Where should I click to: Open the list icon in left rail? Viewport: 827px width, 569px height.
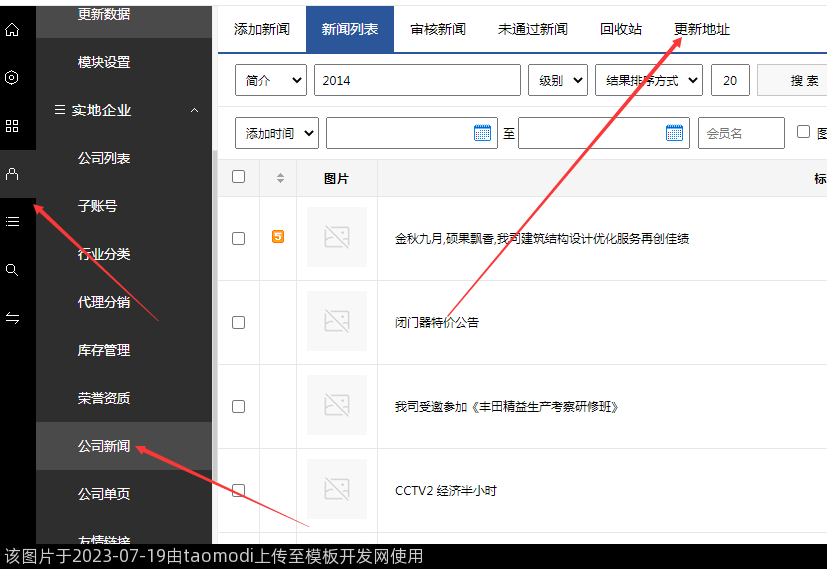(x=12, y=221)
